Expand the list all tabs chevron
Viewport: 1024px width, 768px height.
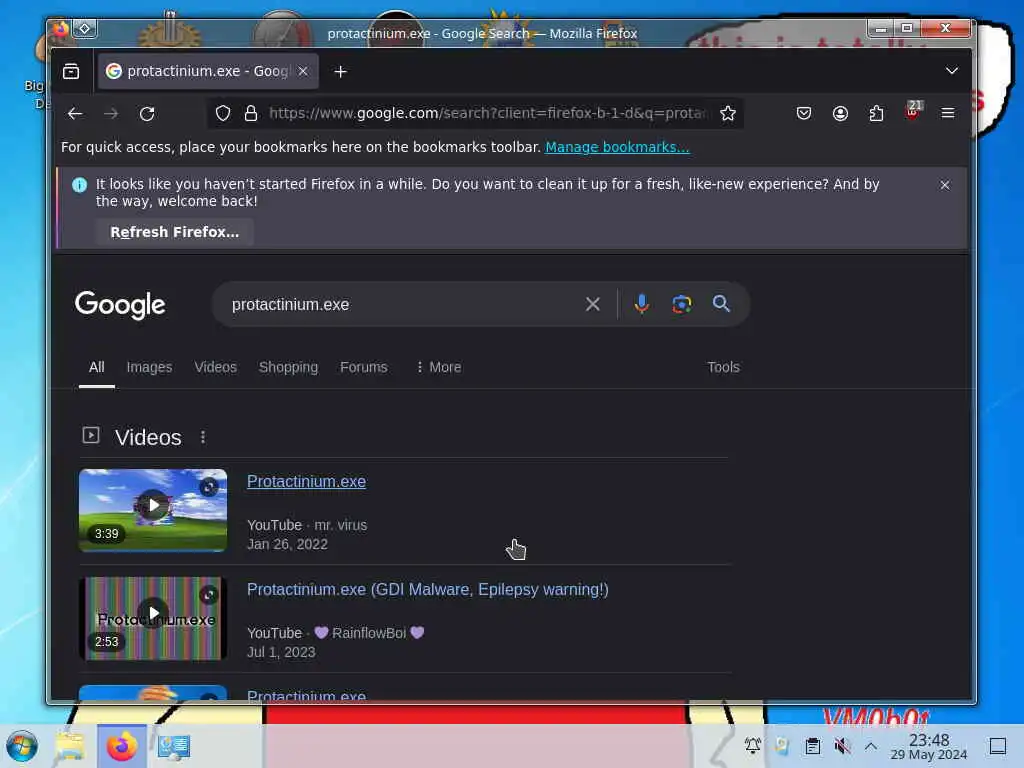pos(952,71)
